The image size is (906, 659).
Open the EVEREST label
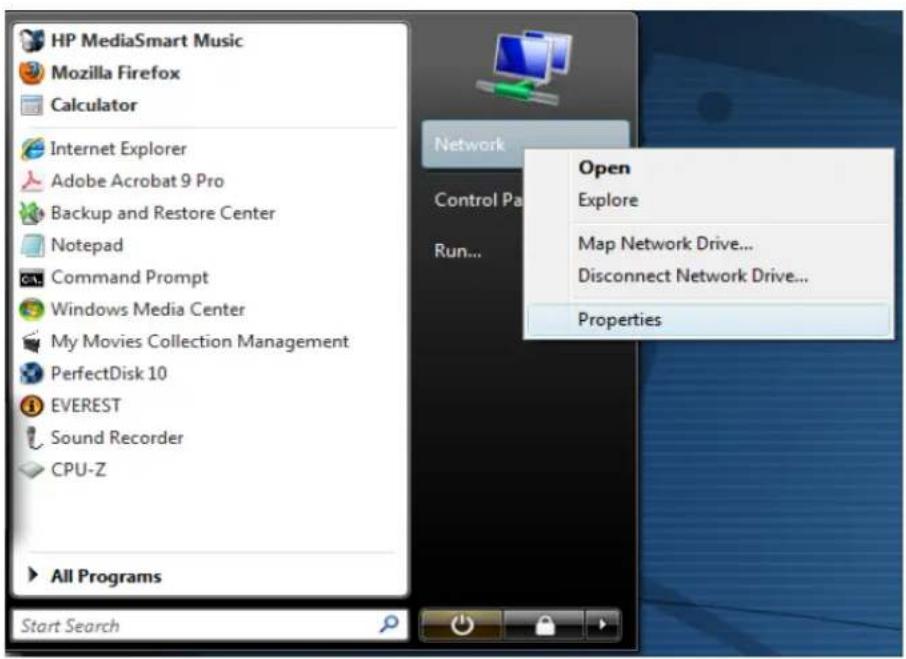pyautogui.click(x=86, y=406)
